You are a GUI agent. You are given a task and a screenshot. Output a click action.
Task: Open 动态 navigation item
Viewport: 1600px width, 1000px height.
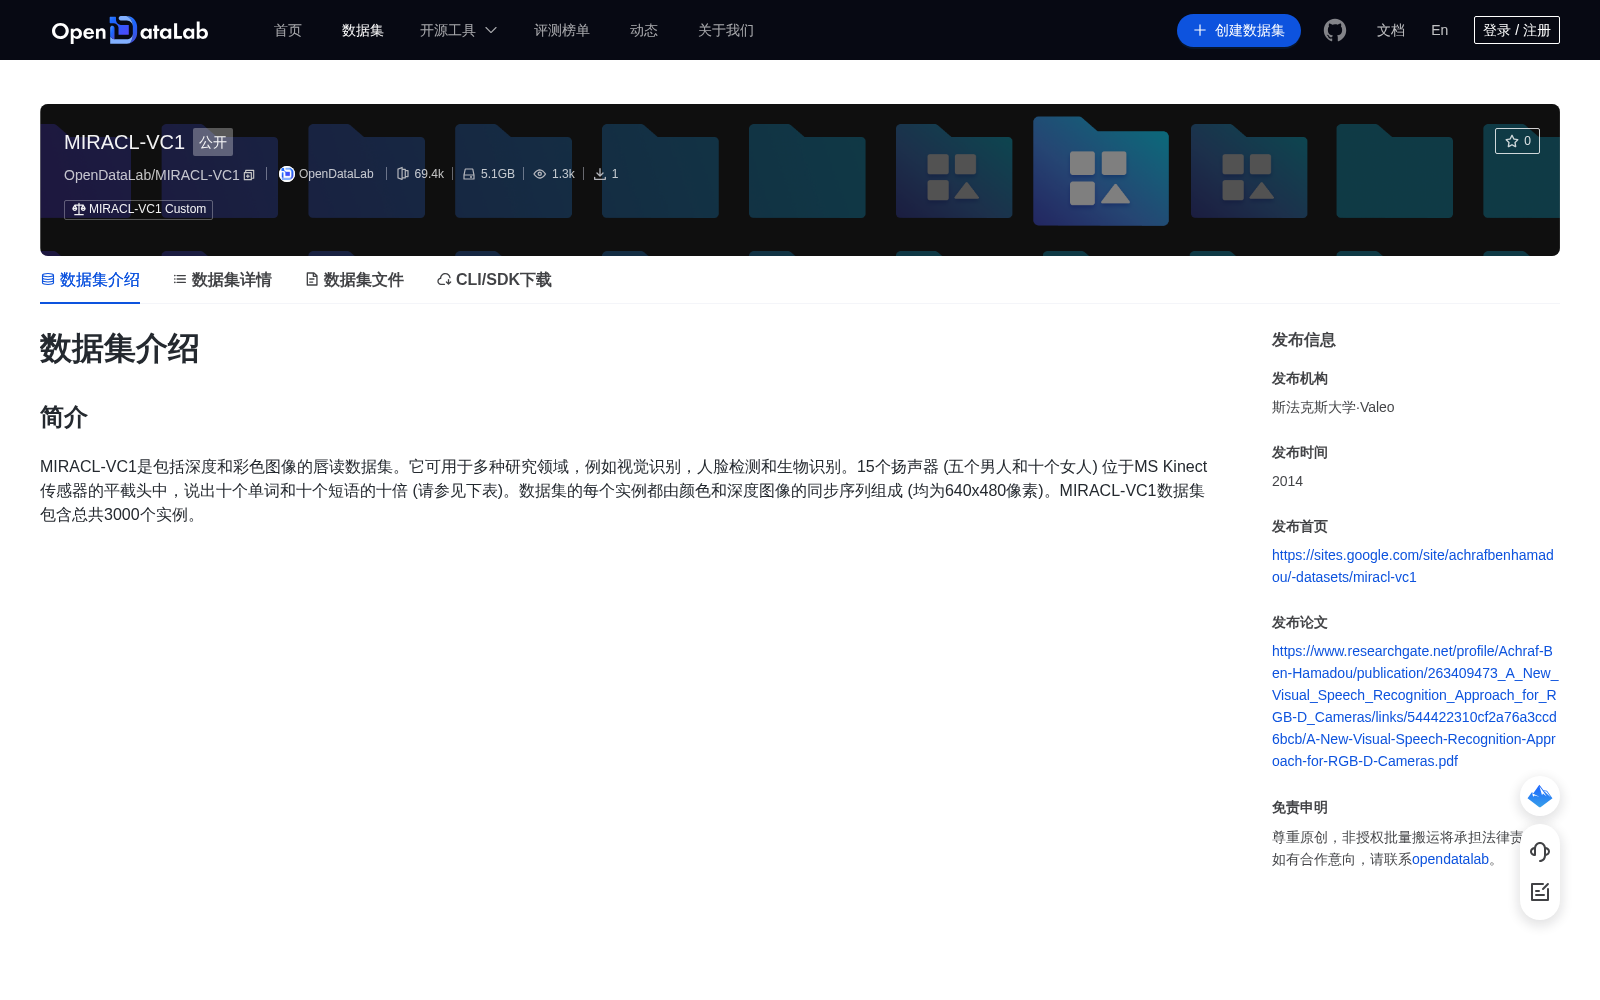point(644,30)
